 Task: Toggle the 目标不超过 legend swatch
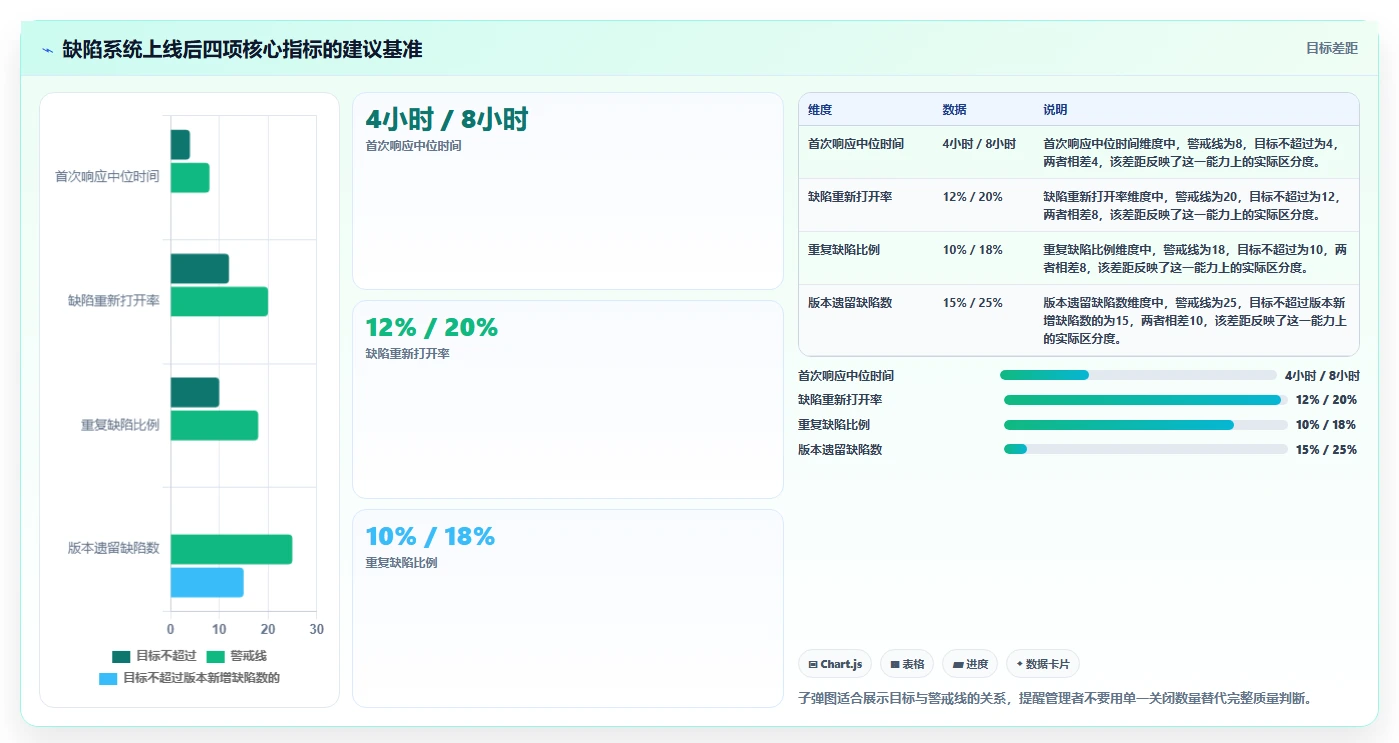[x=121, y=656]
